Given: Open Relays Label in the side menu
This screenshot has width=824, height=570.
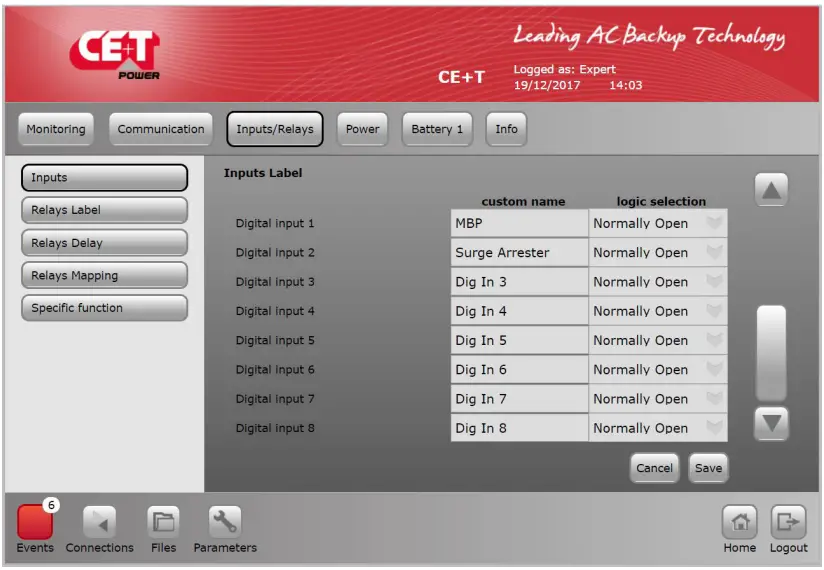Looking at the screenshot, I should coord(105,210).
